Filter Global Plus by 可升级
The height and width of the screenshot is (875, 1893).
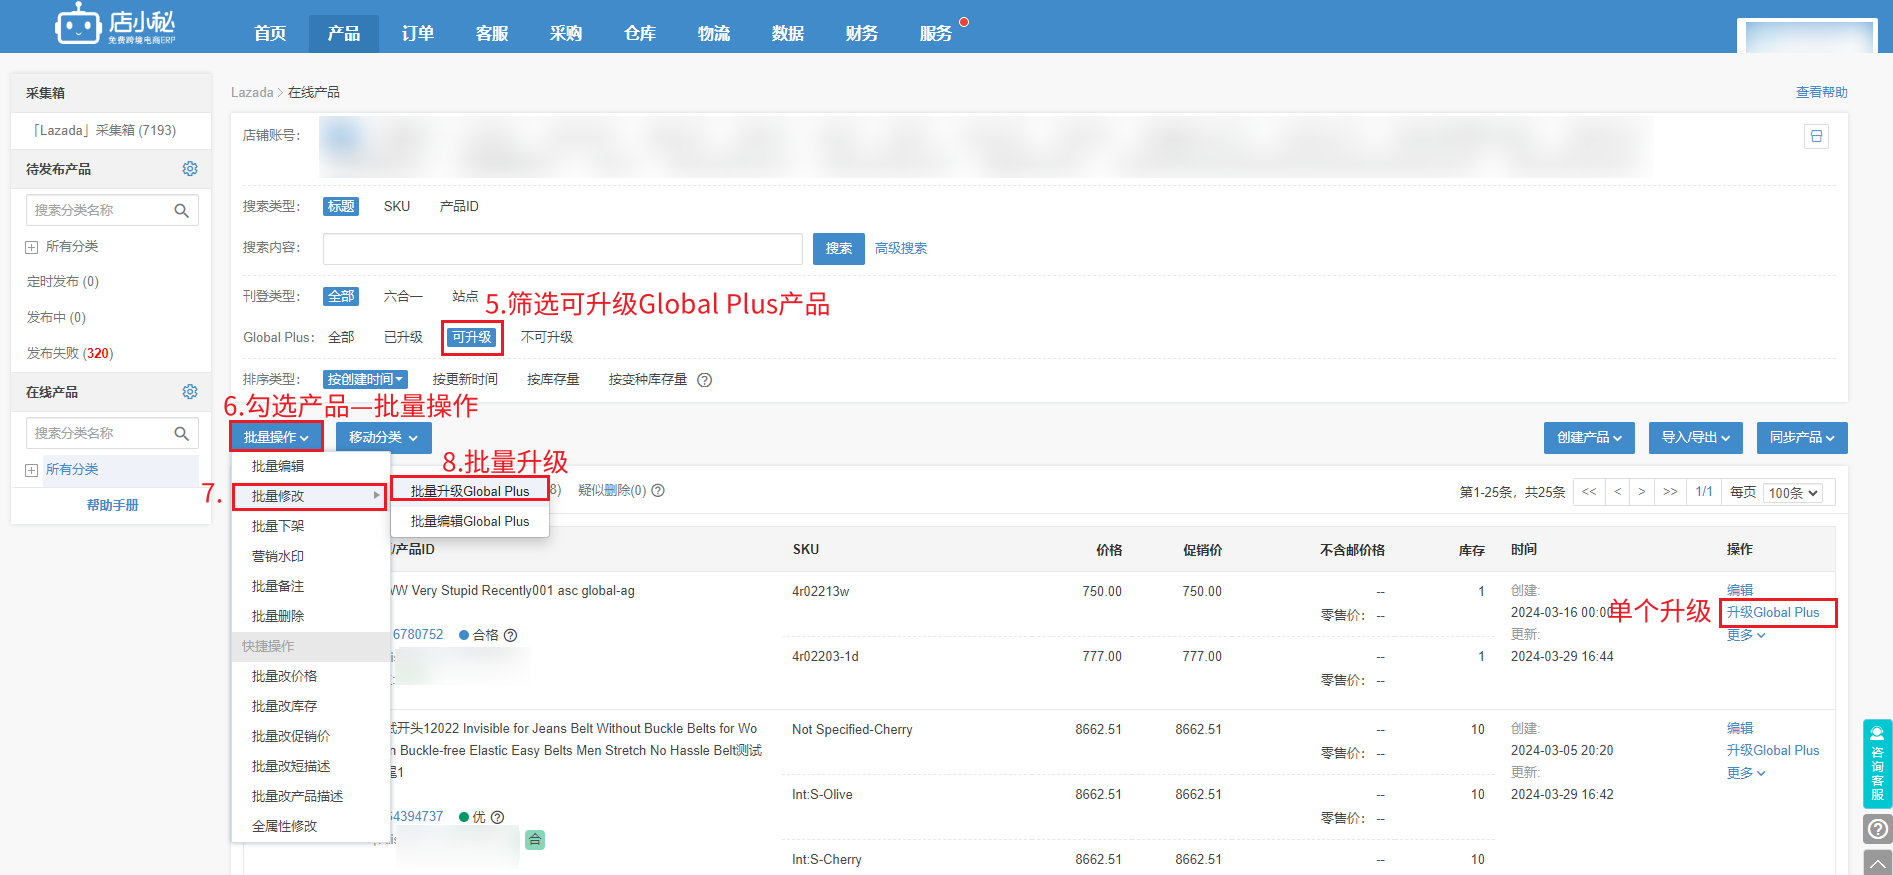tap(472, 337)
